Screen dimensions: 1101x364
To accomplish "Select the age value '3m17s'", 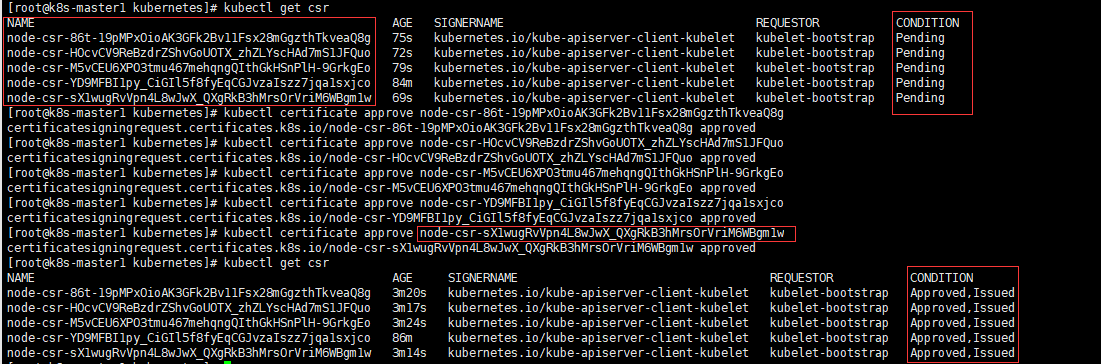I will tap(409, 308).
